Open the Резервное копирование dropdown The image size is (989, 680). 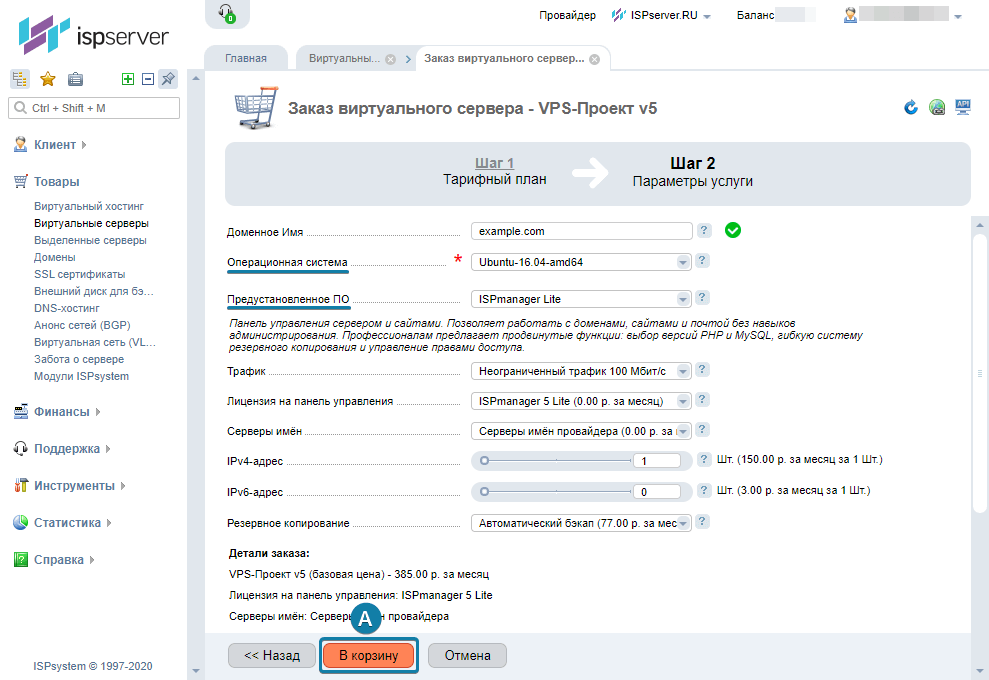[x=581, y=522]
